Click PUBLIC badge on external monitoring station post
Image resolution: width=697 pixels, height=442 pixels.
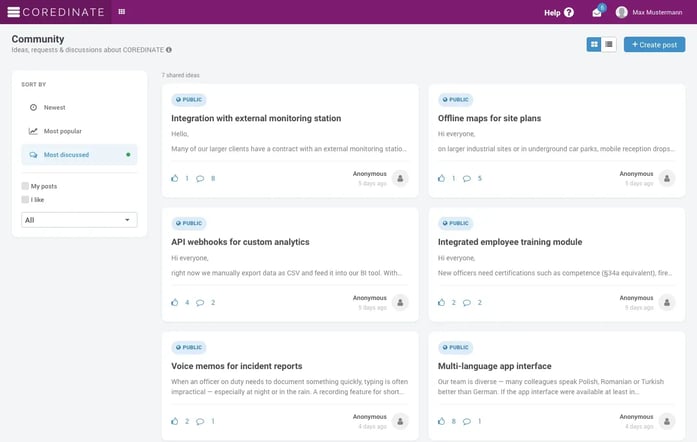coord(189,100)
